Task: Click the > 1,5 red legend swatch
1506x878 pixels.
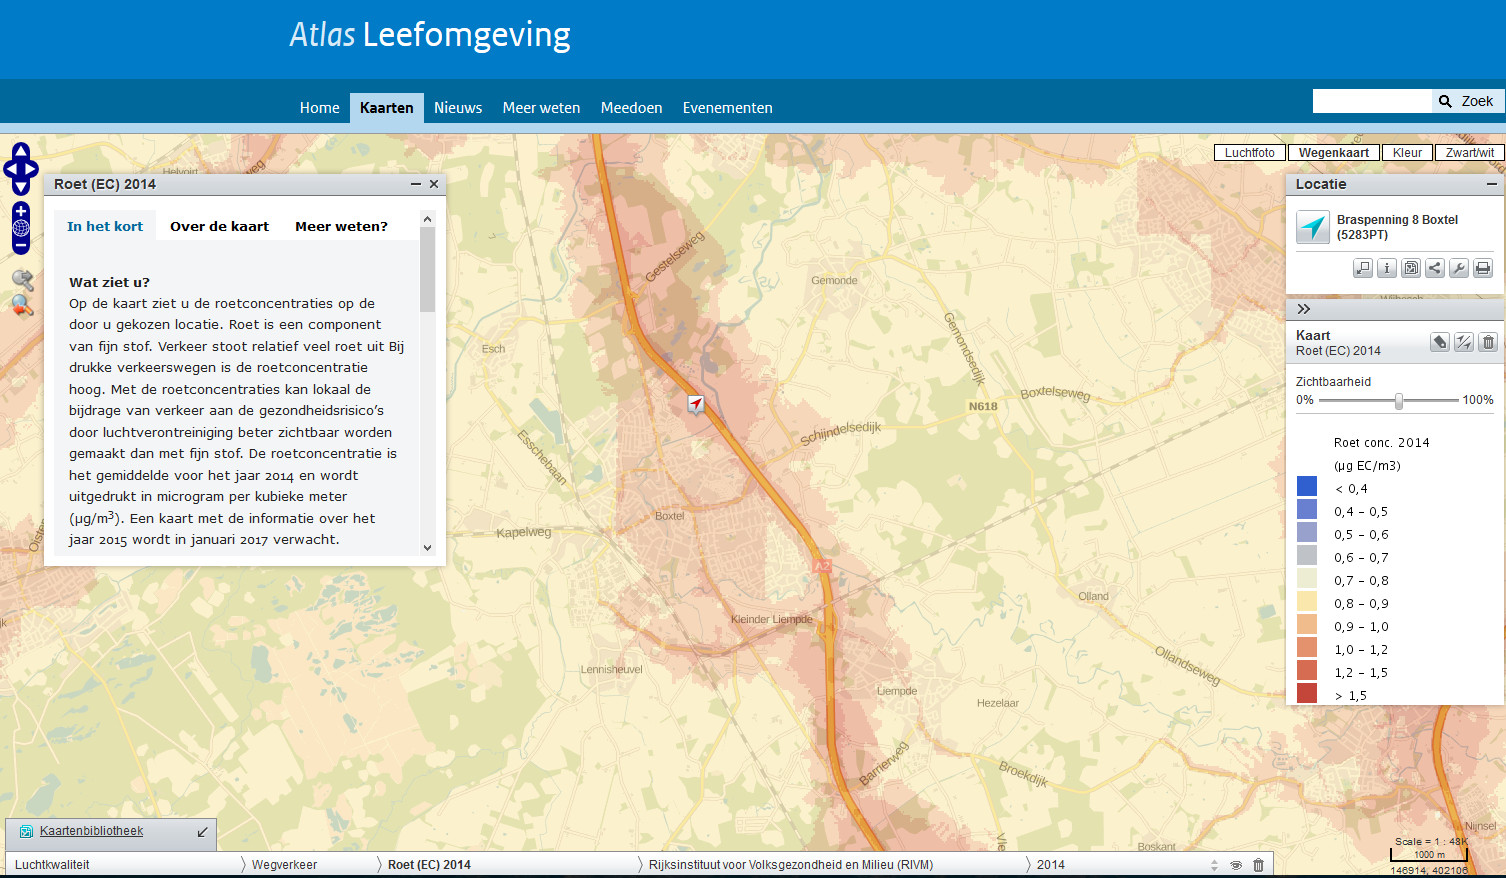Action: tap(1307, 693)
